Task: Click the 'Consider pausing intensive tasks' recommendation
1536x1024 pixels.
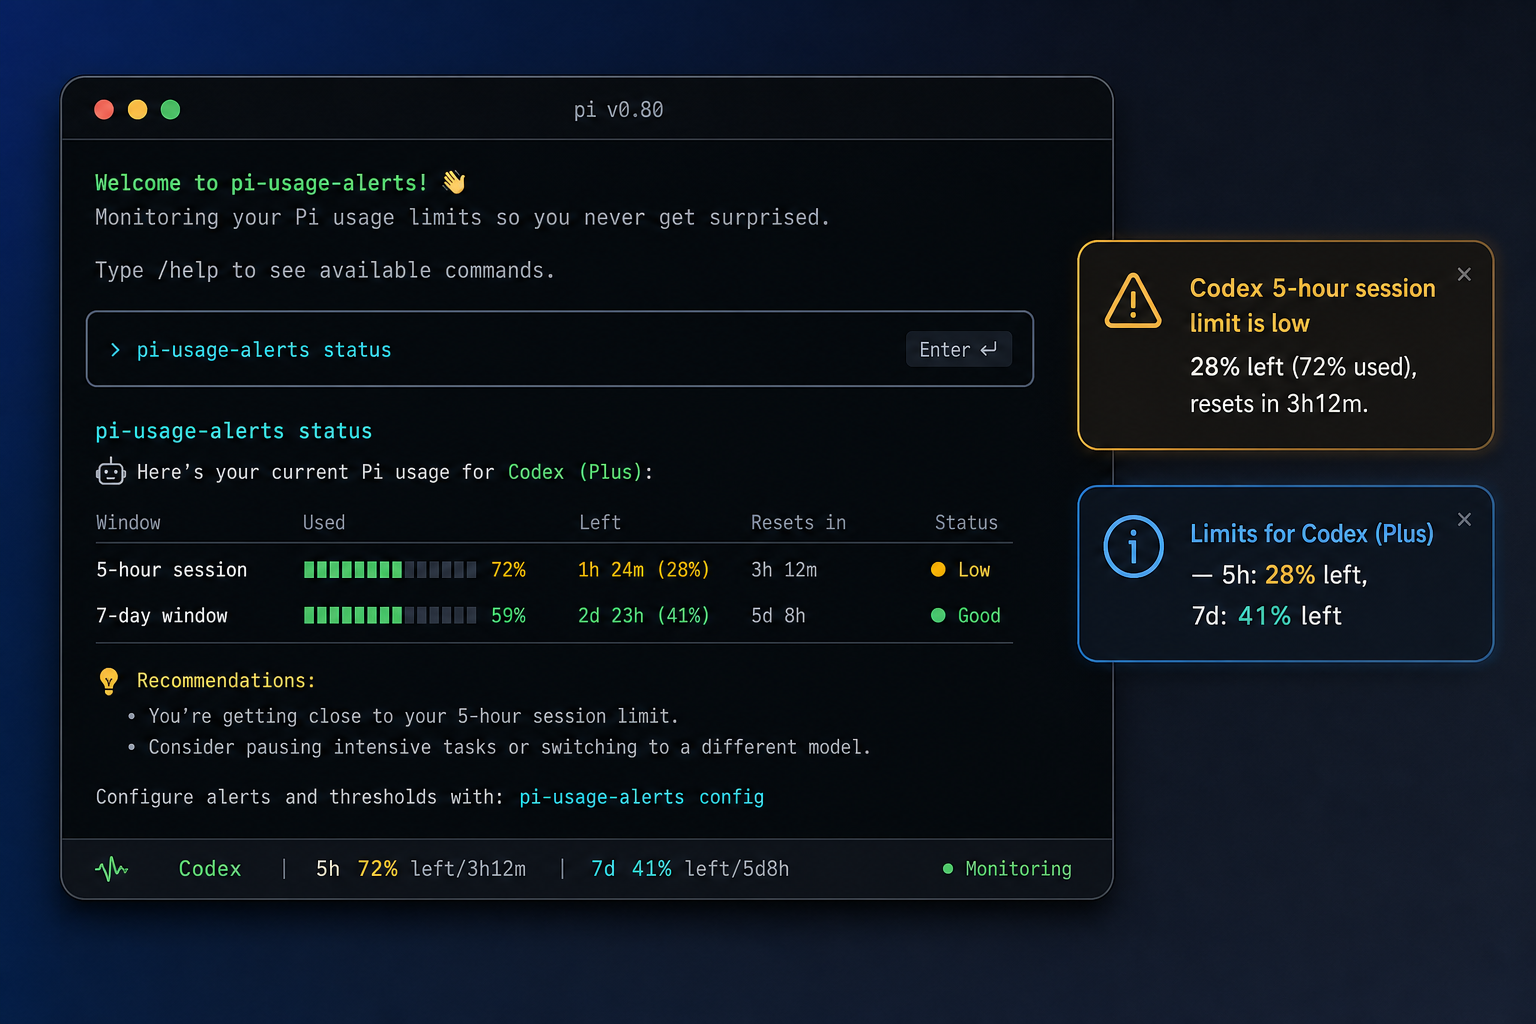Action: coord(510,748)
